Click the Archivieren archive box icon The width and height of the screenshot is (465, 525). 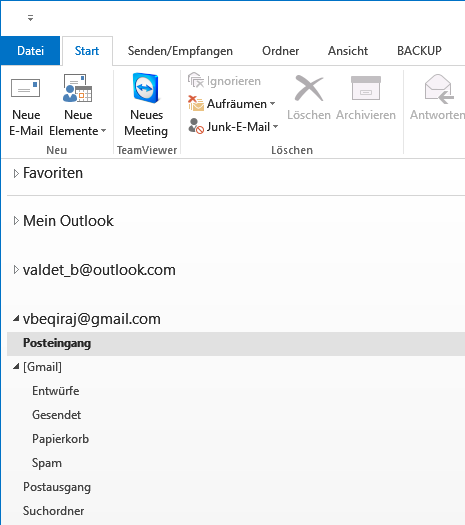[x=366, y=88]
